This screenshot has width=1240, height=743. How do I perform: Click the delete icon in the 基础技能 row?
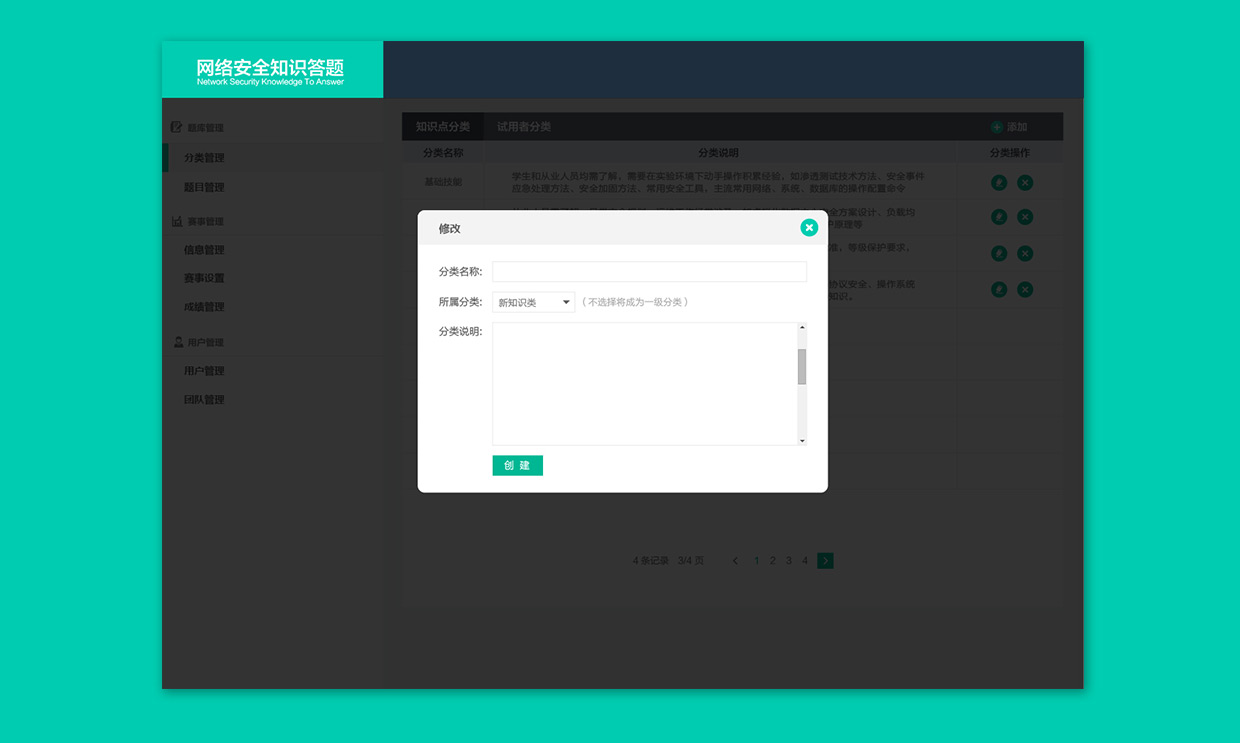pyautogui.click(x=1025, y=183)
